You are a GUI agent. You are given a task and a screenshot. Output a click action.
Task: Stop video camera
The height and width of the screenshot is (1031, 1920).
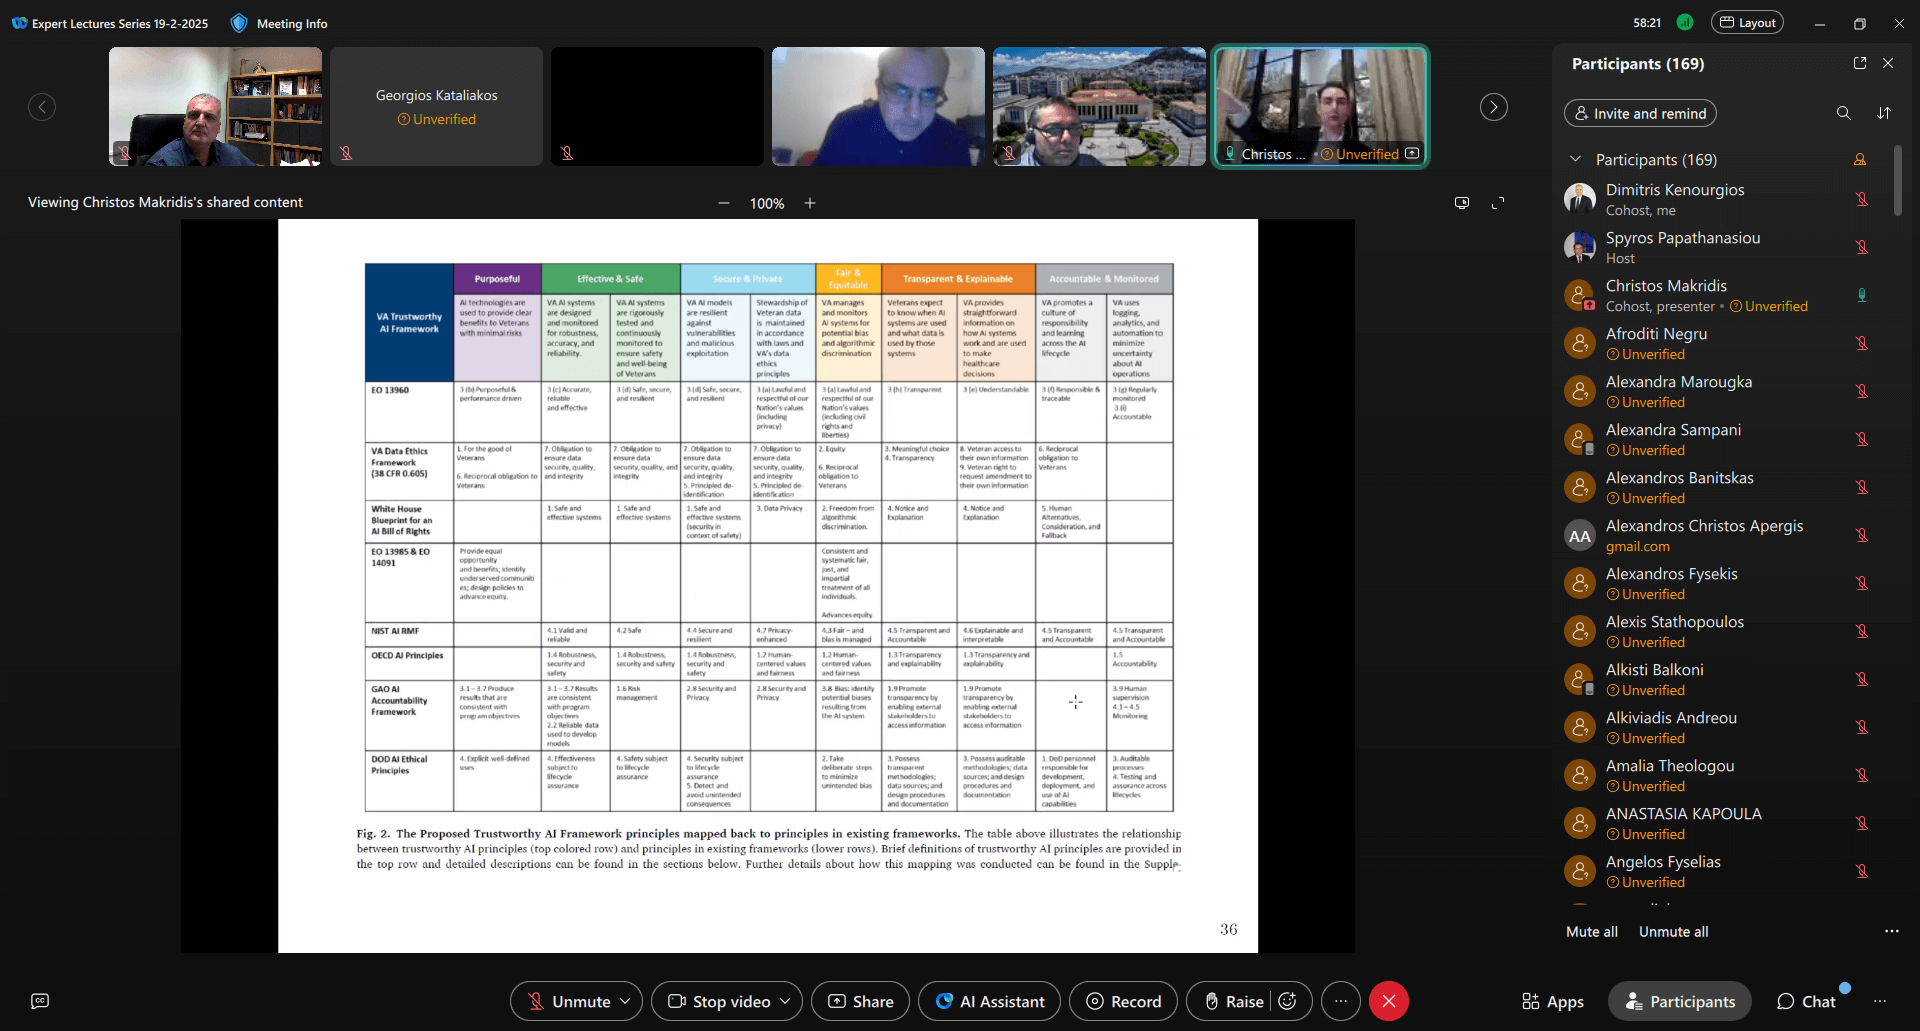click(720, 1001)
